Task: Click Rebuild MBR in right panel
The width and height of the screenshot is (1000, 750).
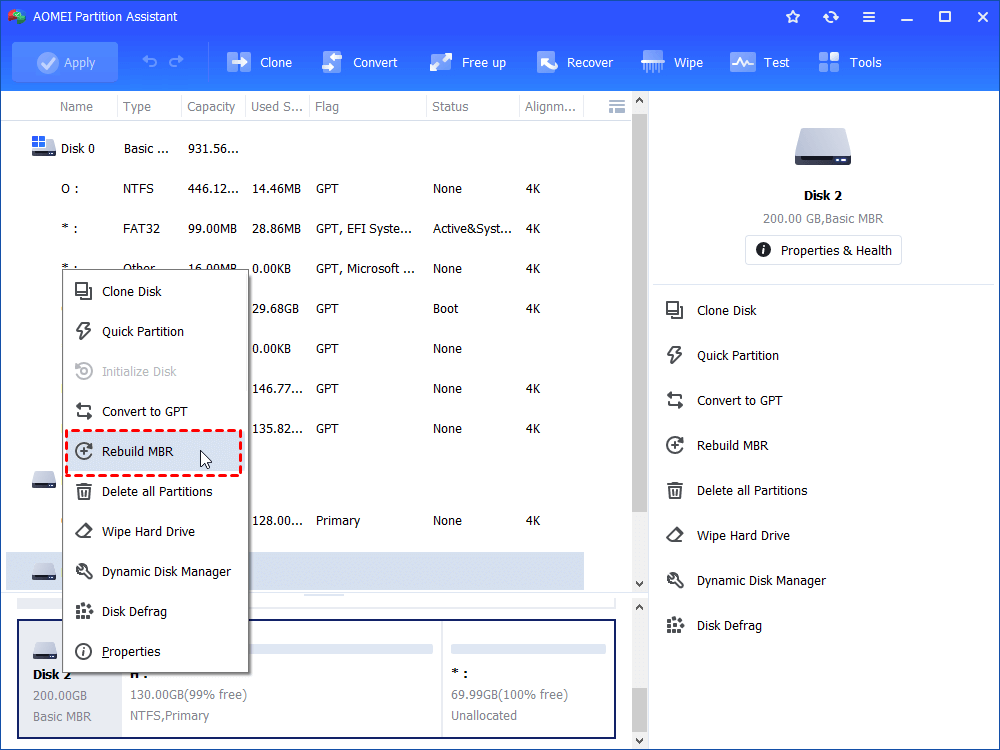Action: pyautogui.click(x=717, y=445)
